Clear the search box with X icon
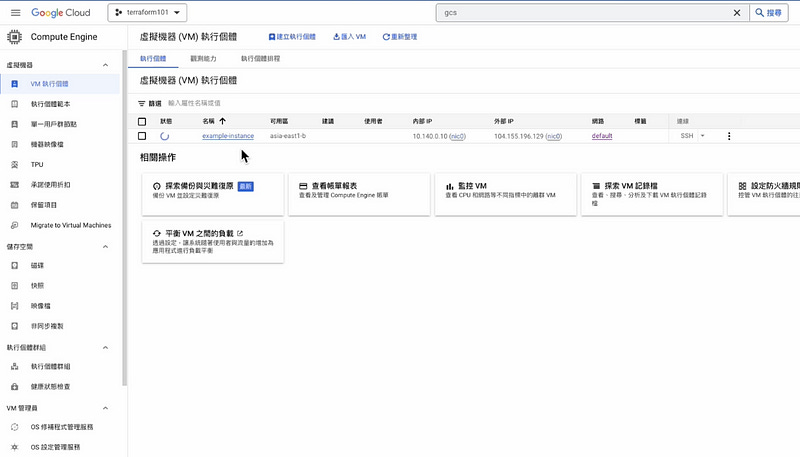800x457 pixels. (737, 13)
